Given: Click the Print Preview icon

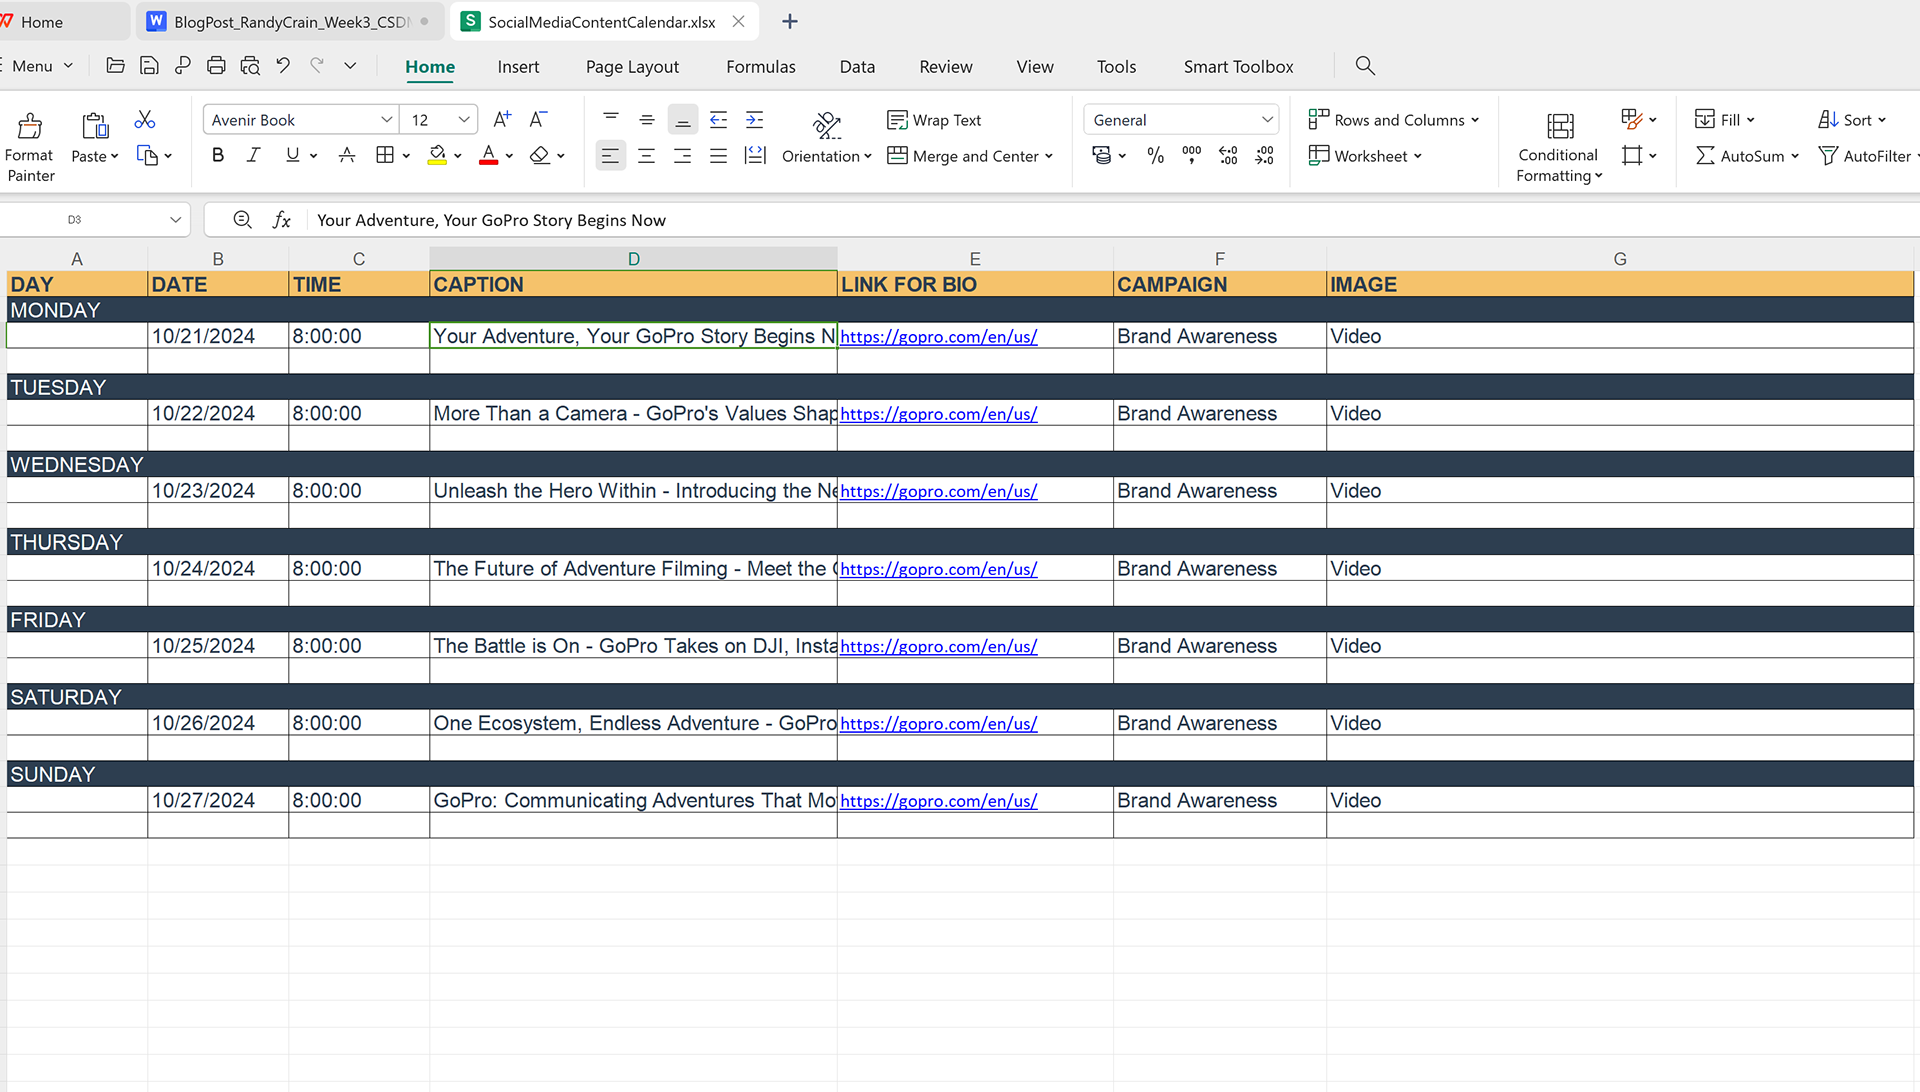Looking at the screenshot, I should pos(250,66).
